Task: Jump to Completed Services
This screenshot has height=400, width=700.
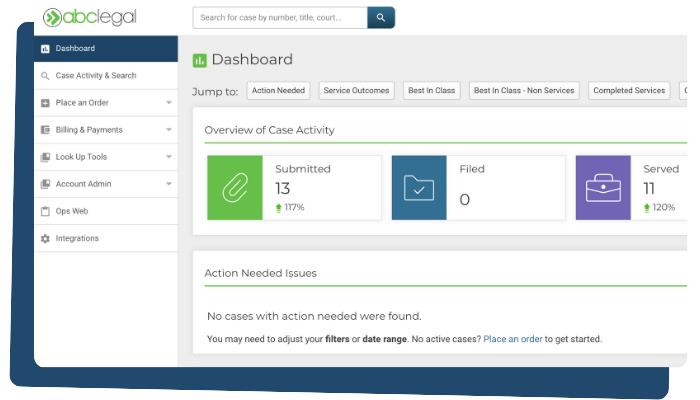Action: (629, 91)
